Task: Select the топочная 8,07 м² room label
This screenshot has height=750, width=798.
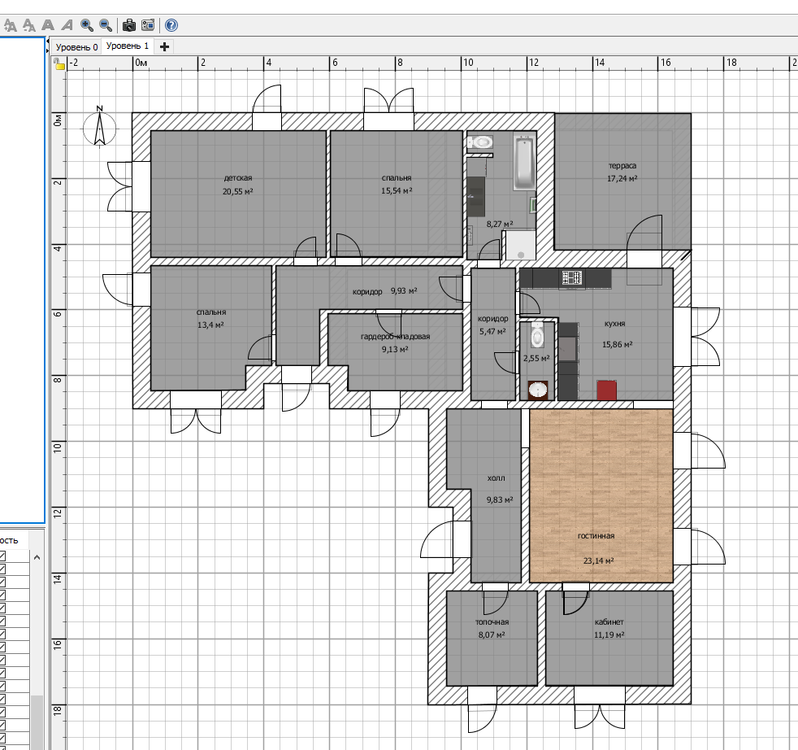Action: pos(492,628)
